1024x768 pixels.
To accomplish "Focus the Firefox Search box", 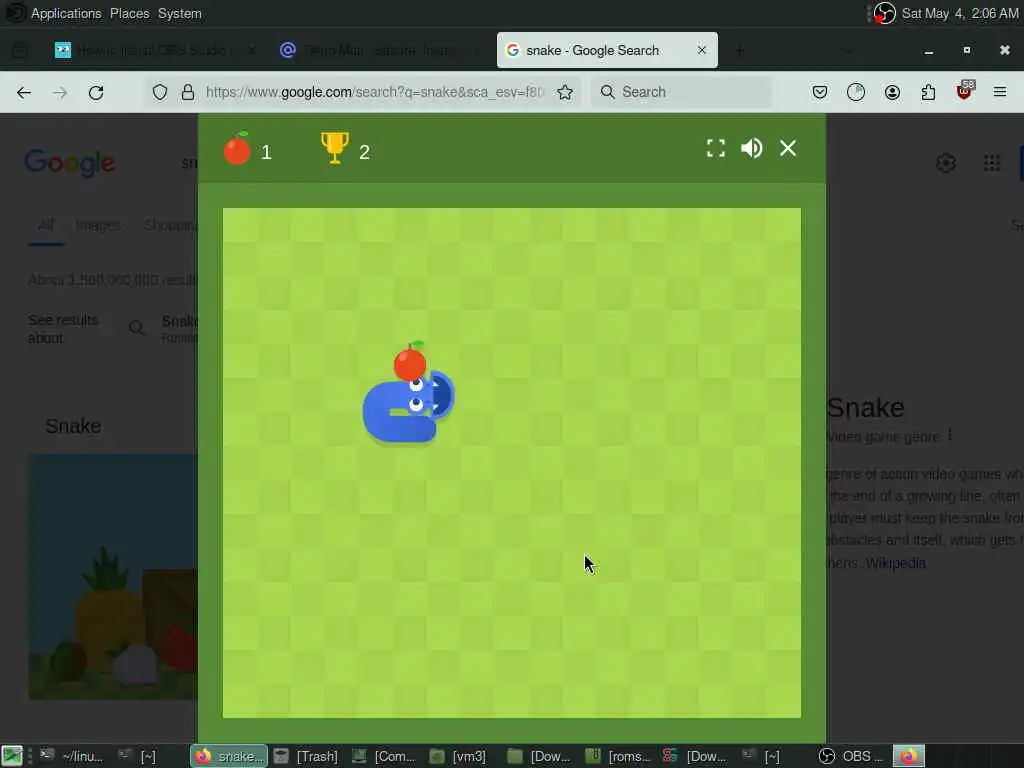I will [682, 92].
